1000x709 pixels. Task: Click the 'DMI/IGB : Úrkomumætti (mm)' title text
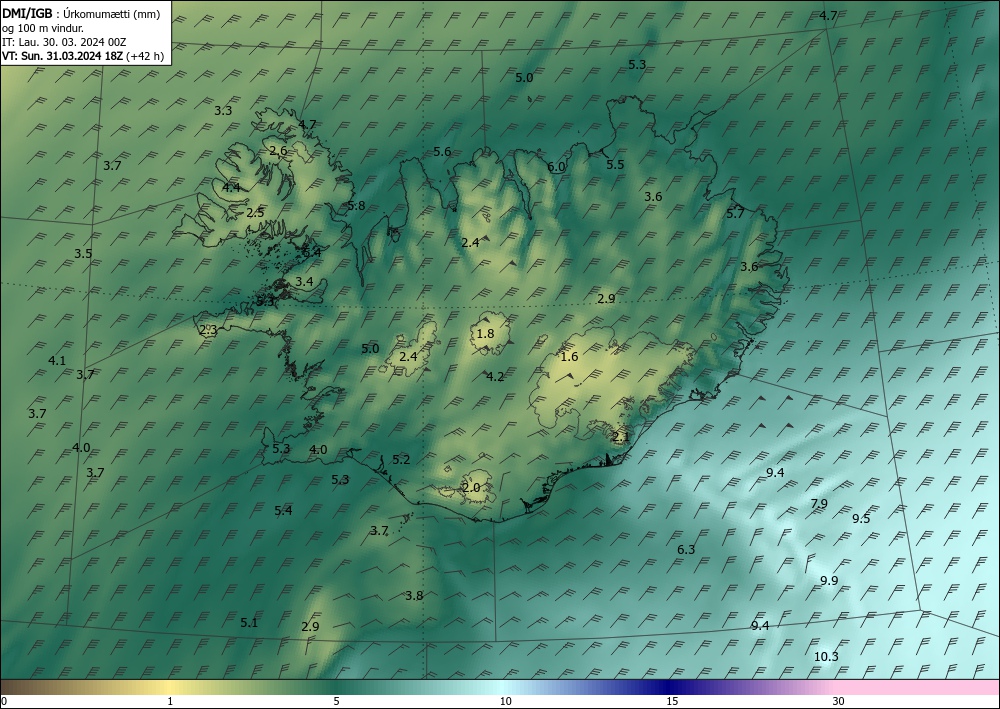[81, 14]
